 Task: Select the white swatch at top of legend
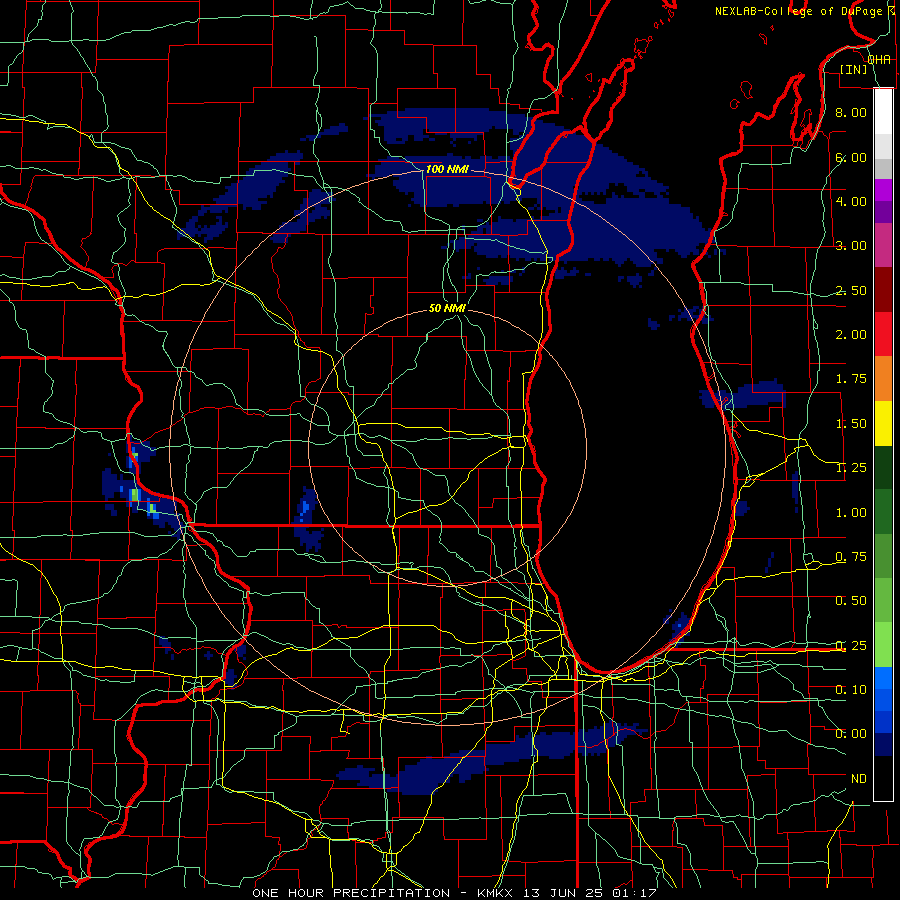(x=884, y=112)
